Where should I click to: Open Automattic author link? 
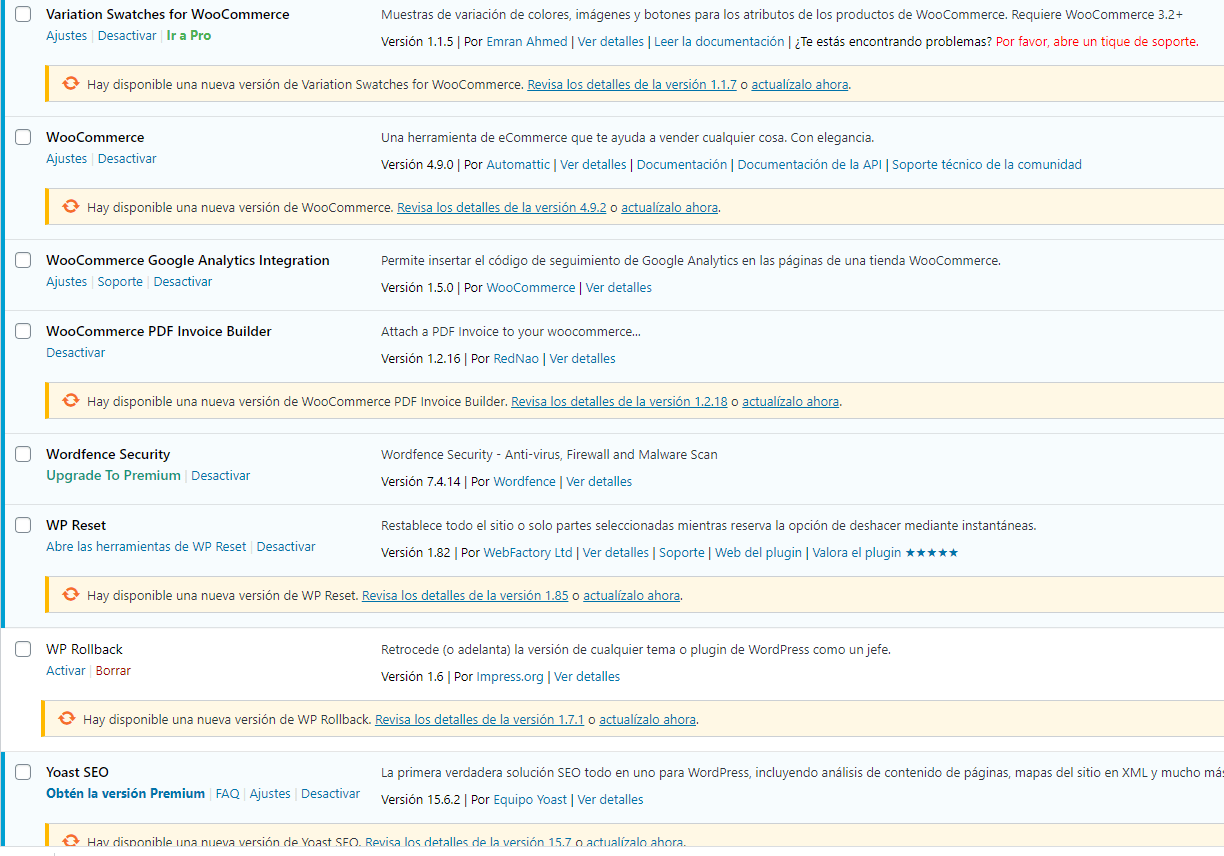[518, 165]
